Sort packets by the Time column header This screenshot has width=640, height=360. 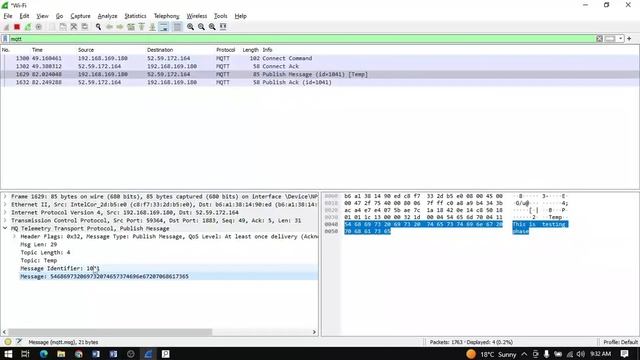37,50
